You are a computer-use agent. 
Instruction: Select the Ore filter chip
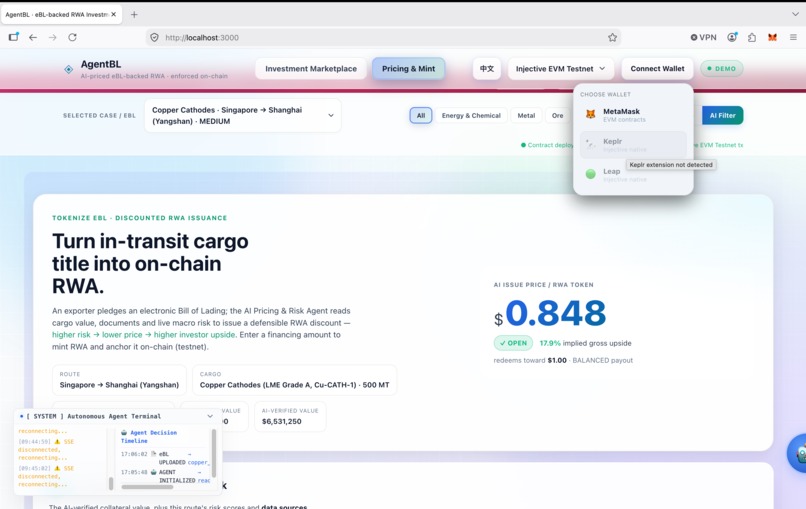click(557, 115)
